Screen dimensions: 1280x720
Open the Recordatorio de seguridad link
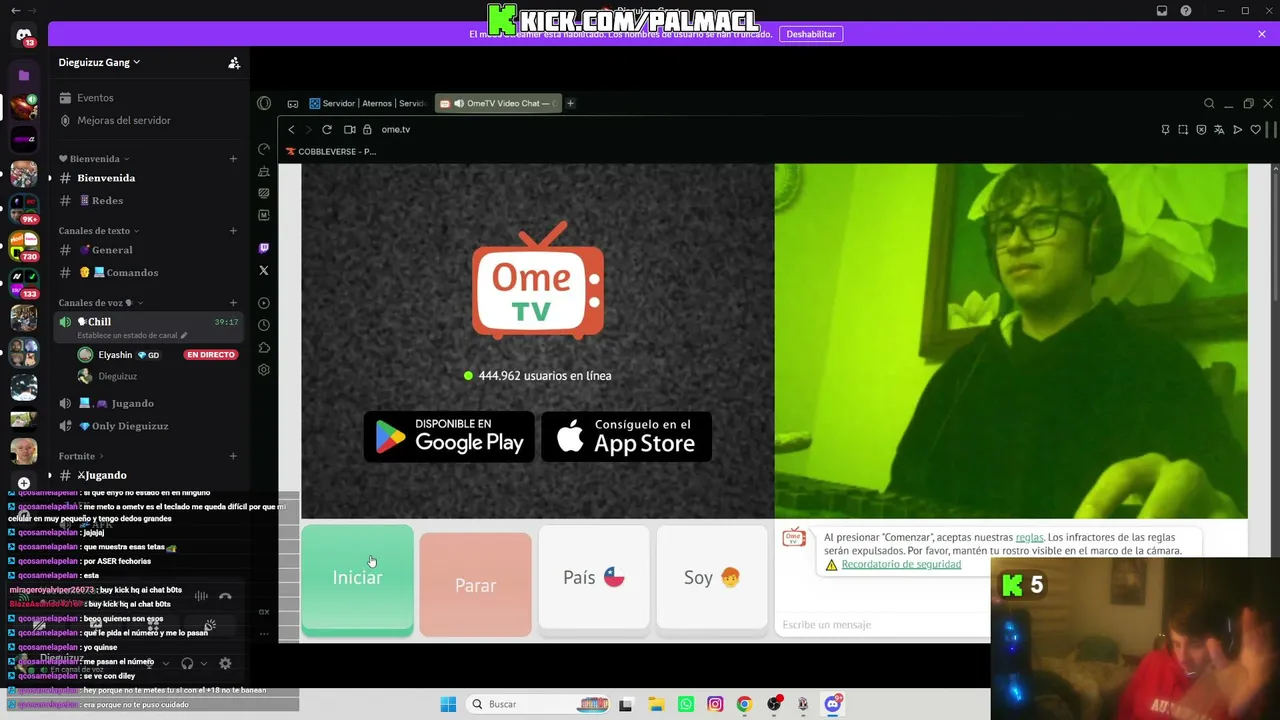coord(901,564)
